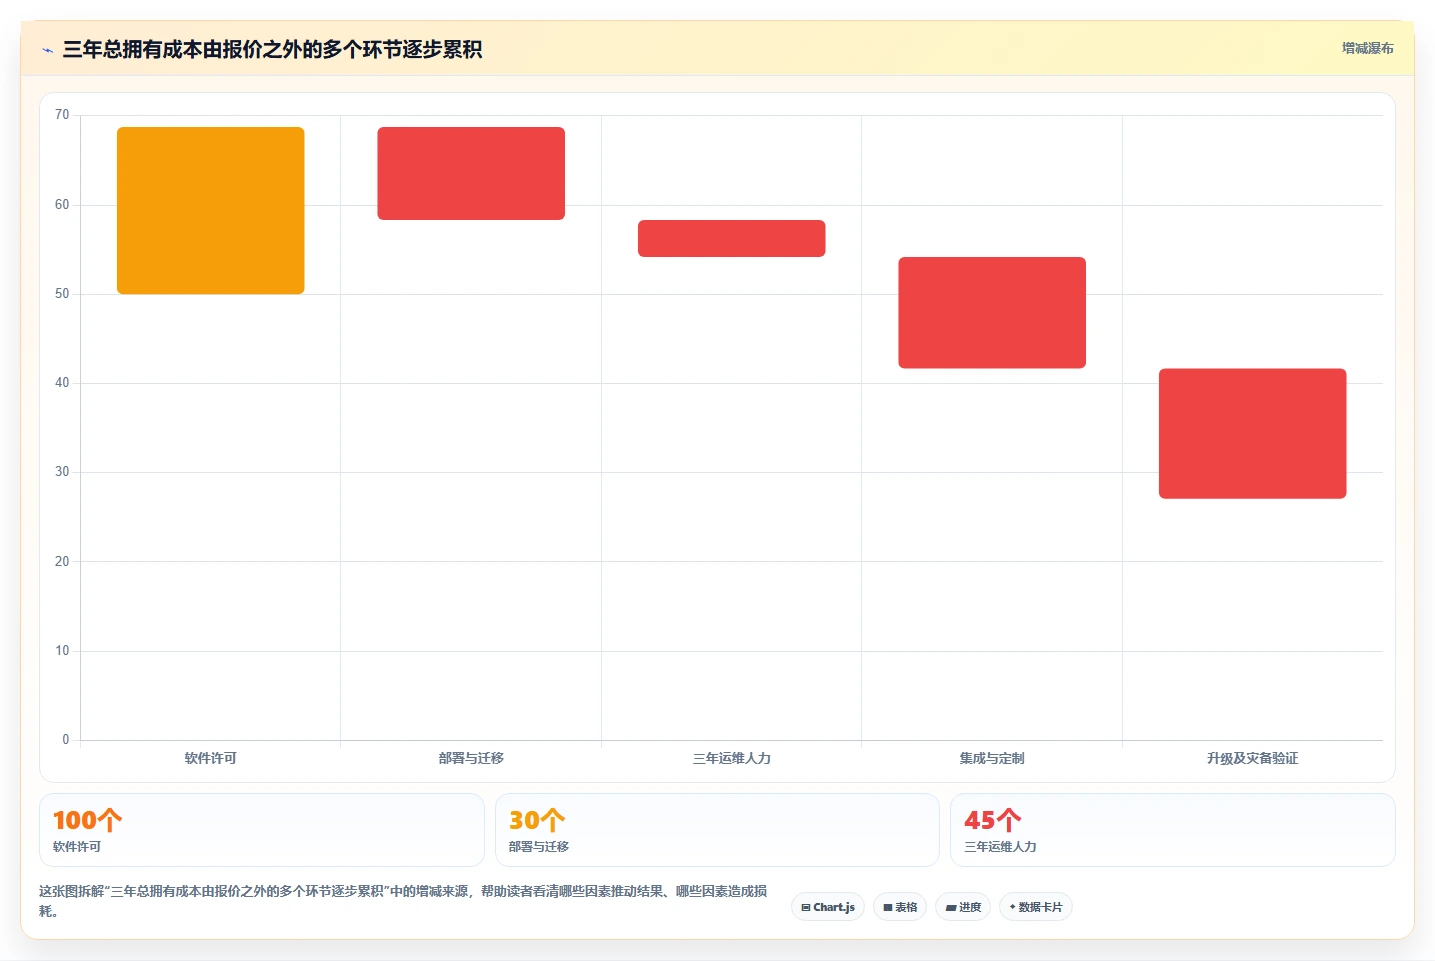This screenshot has width=1435, height=961.
Task: Click the red 部署与迁移 bar
Action: [x=471, y=173]
